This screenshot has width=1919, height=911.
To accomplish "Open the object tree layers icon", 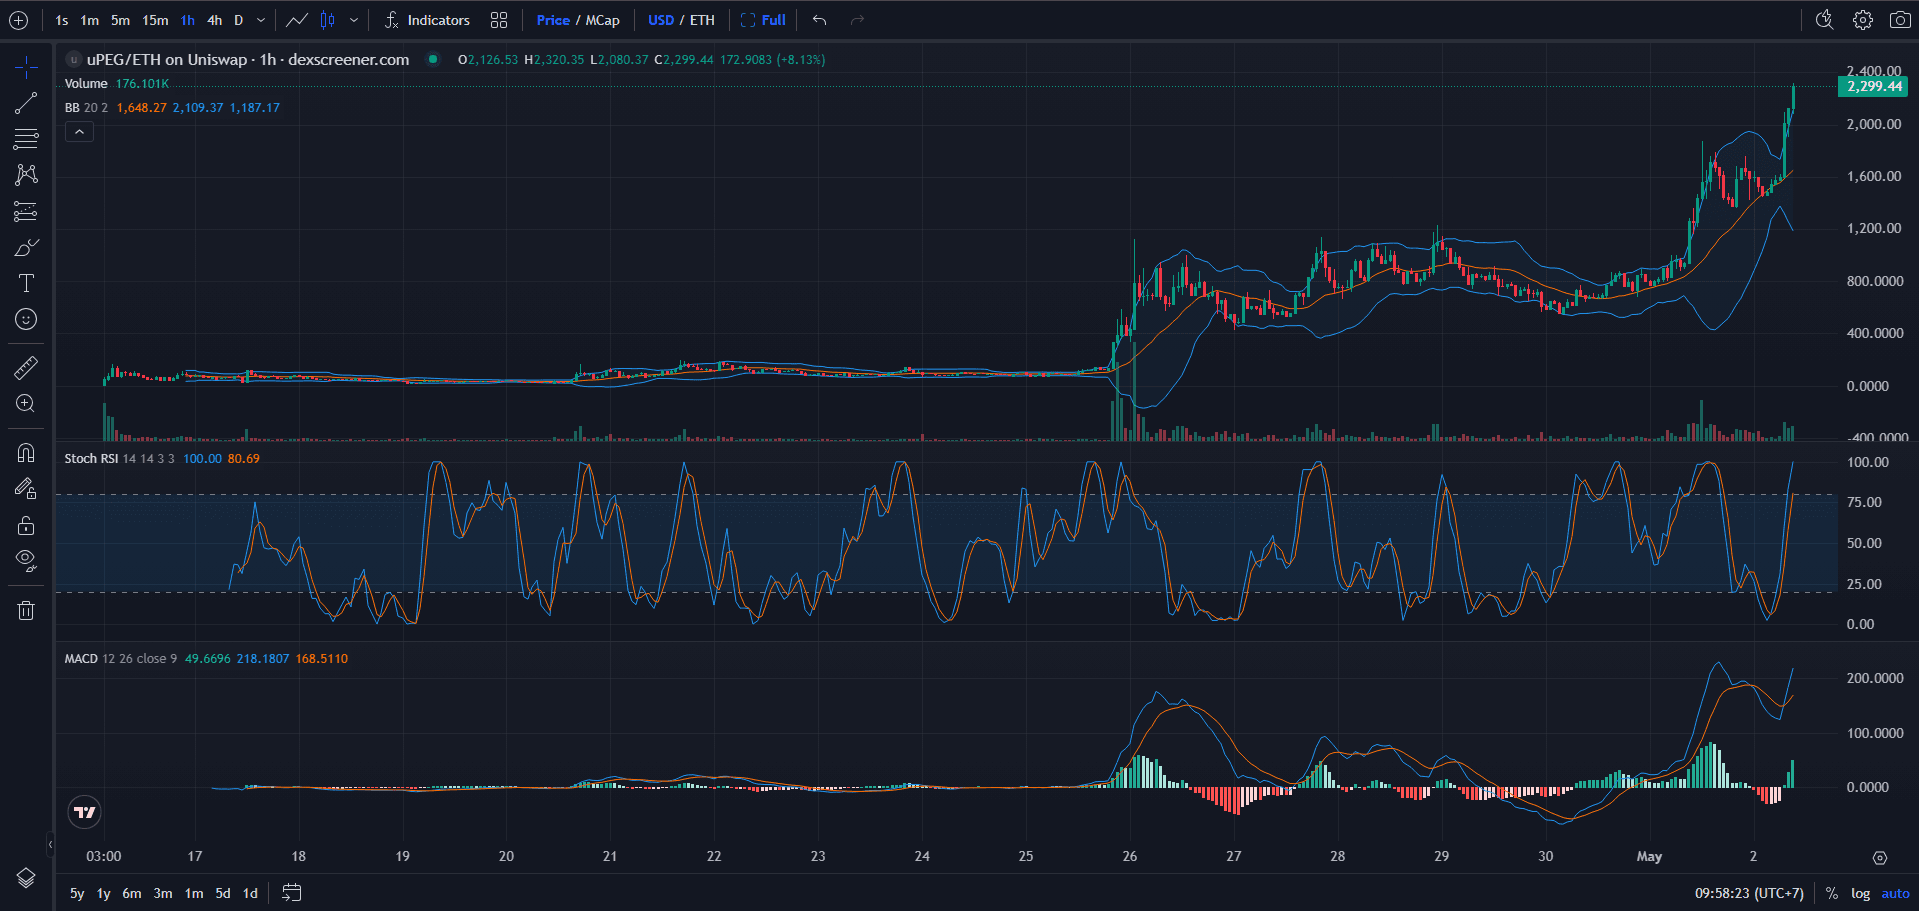I will click(x=26, y=878).
